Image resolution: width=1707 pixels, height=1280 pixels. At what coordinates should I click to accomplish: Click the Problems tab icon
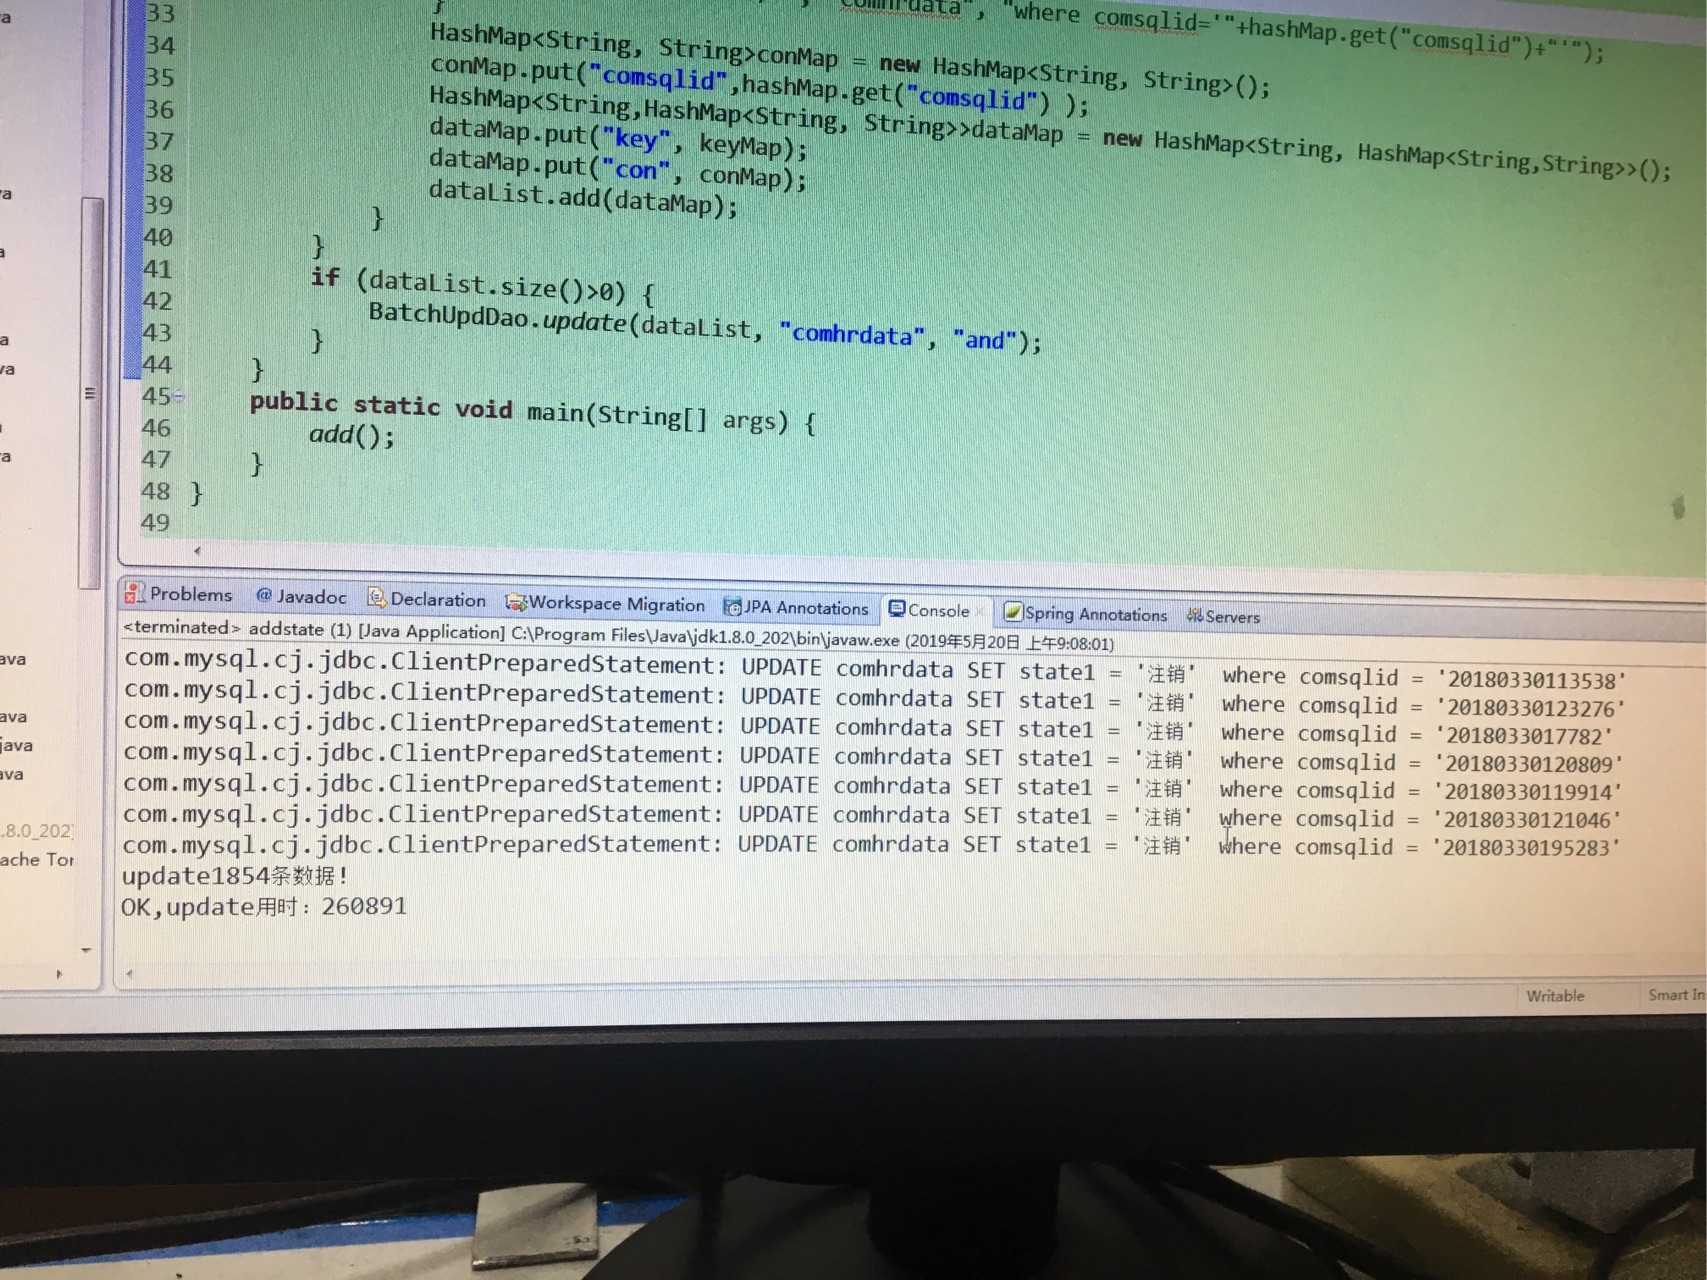[134, 593]
